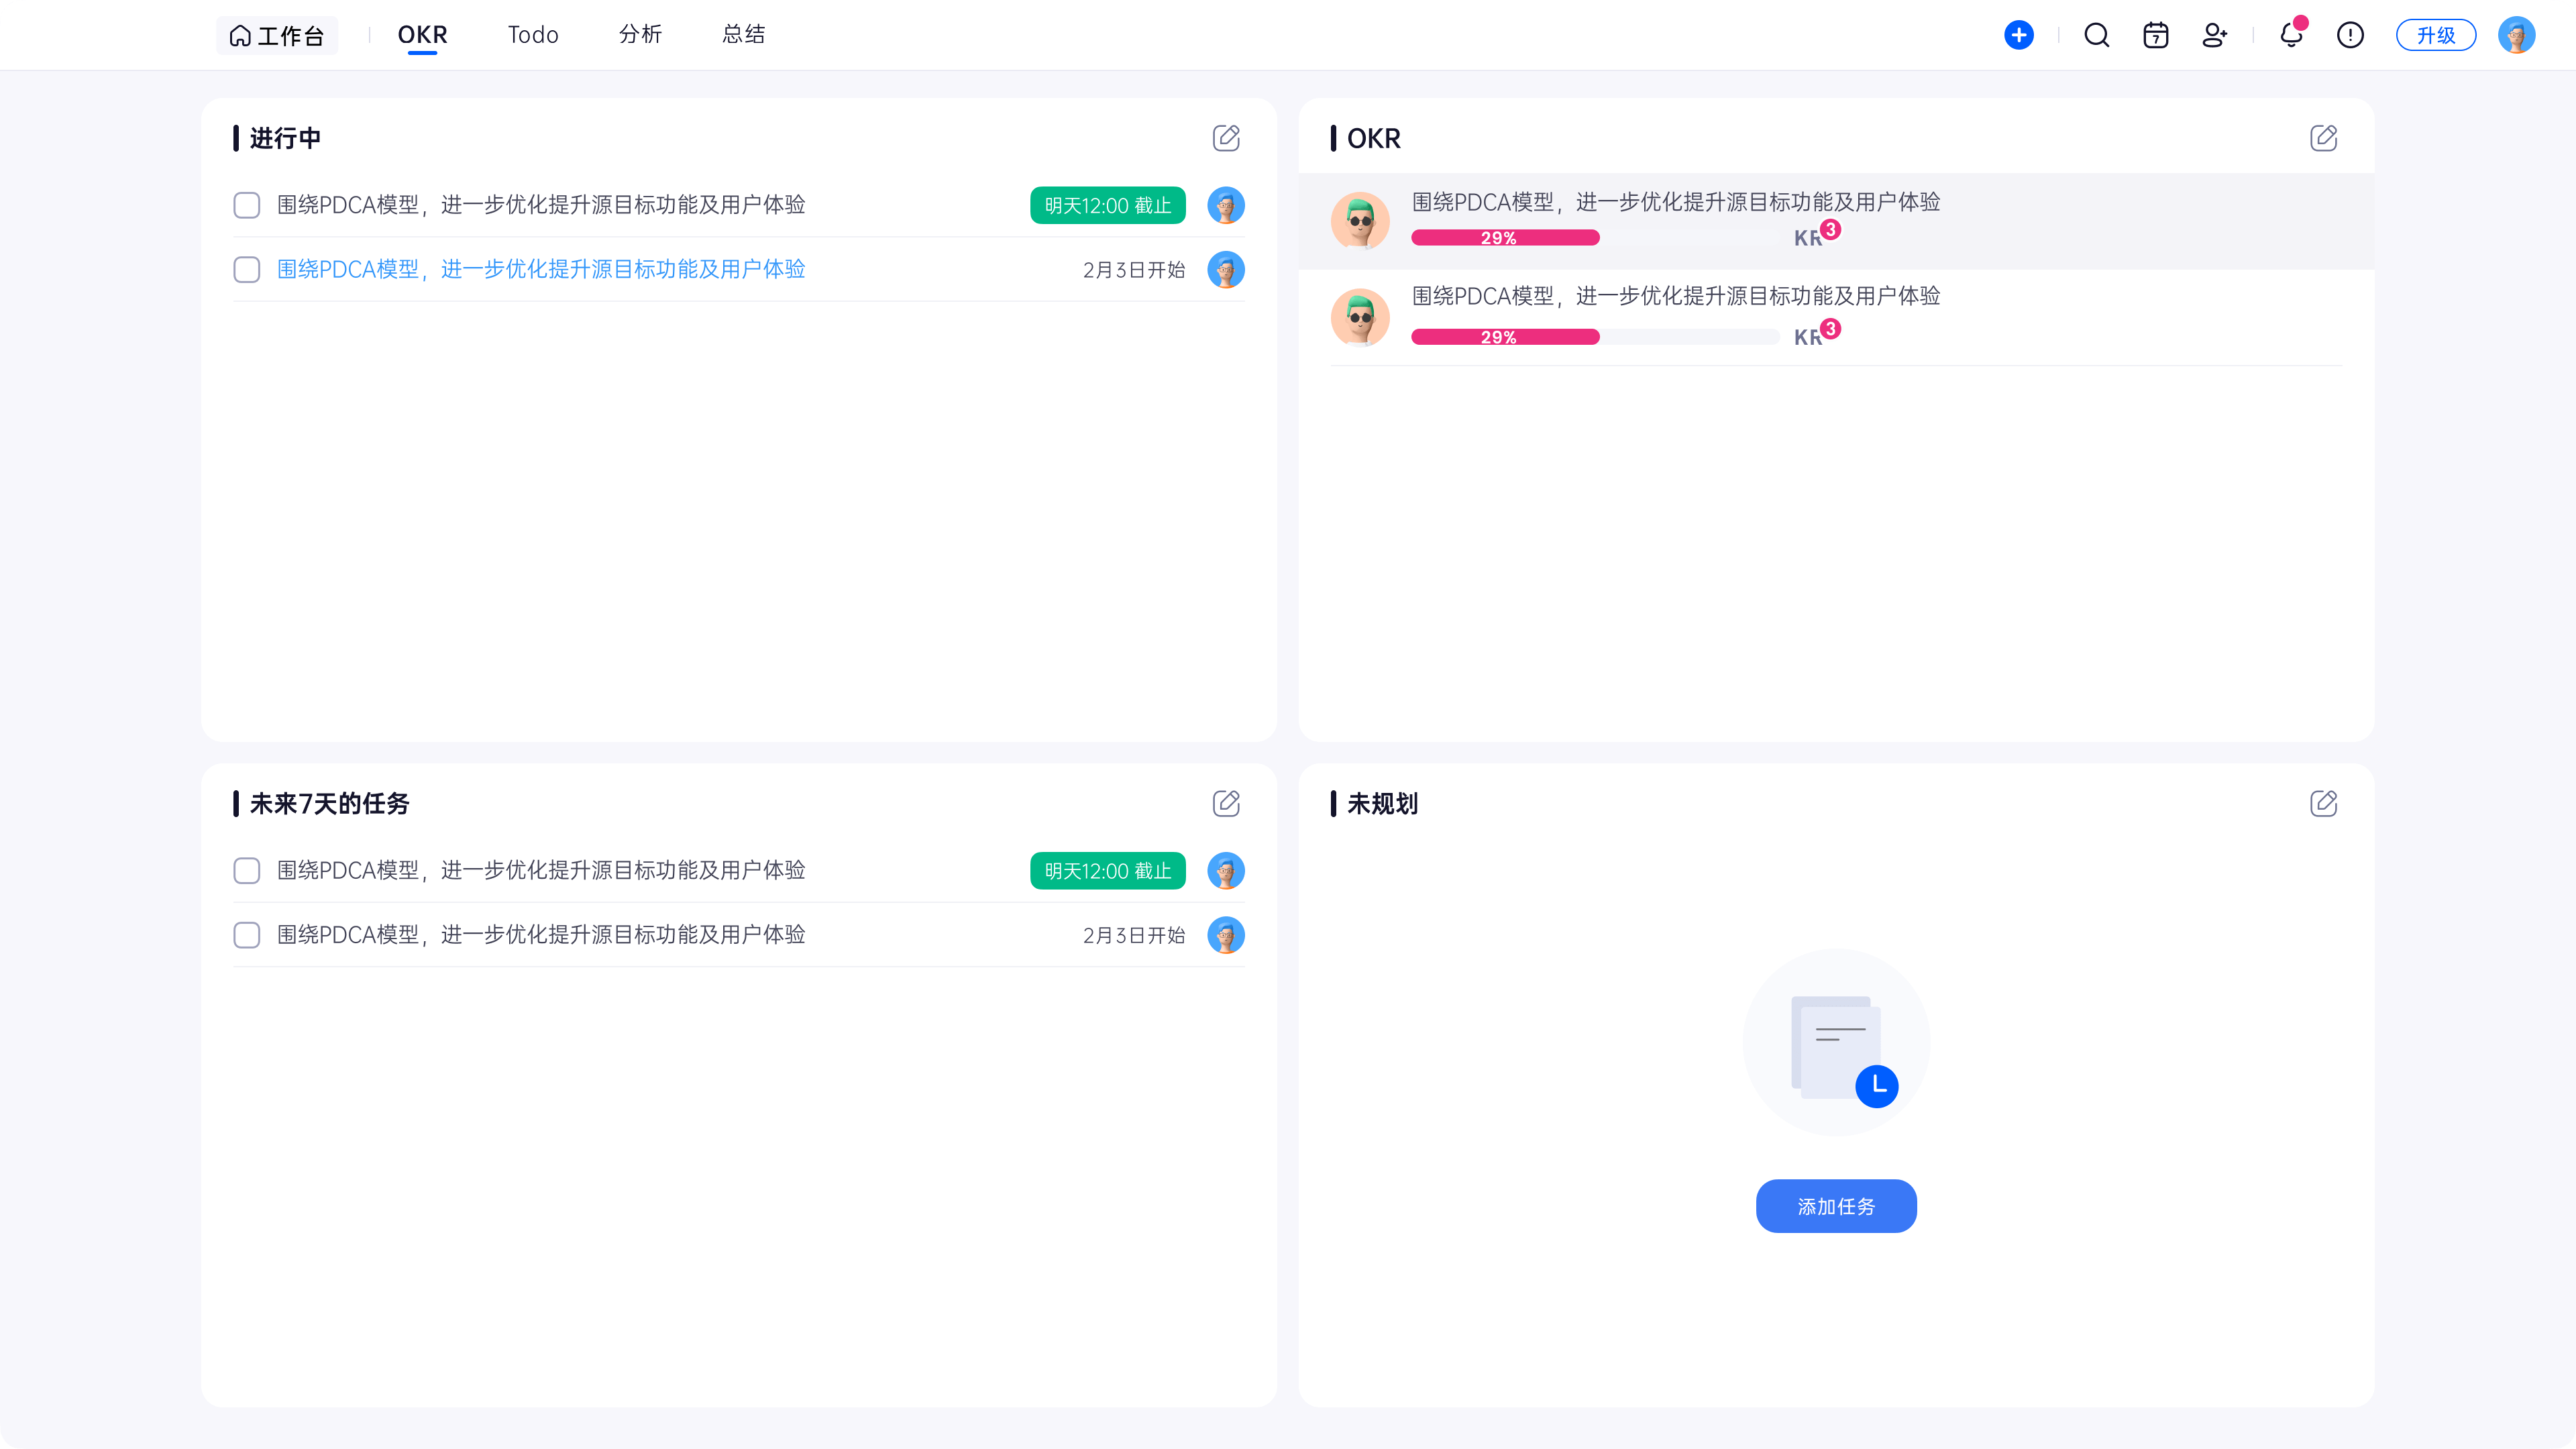
Task: Edit the OKR panel via pencil icon
Action: point(2323,138)
